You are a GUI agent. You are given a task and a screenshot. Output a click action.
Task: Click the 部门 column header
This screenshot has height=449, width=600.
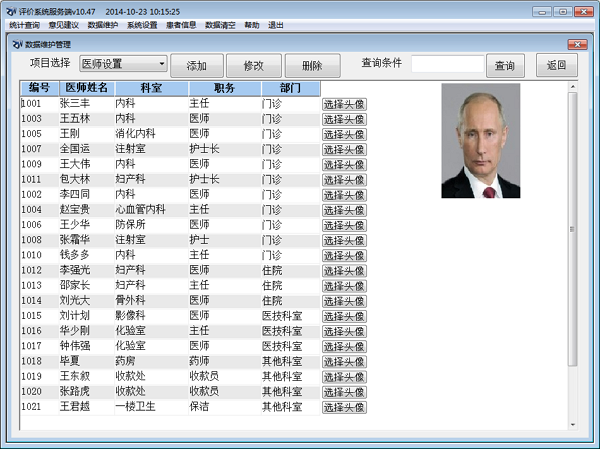pyautogui.click(x=290, y=88)
